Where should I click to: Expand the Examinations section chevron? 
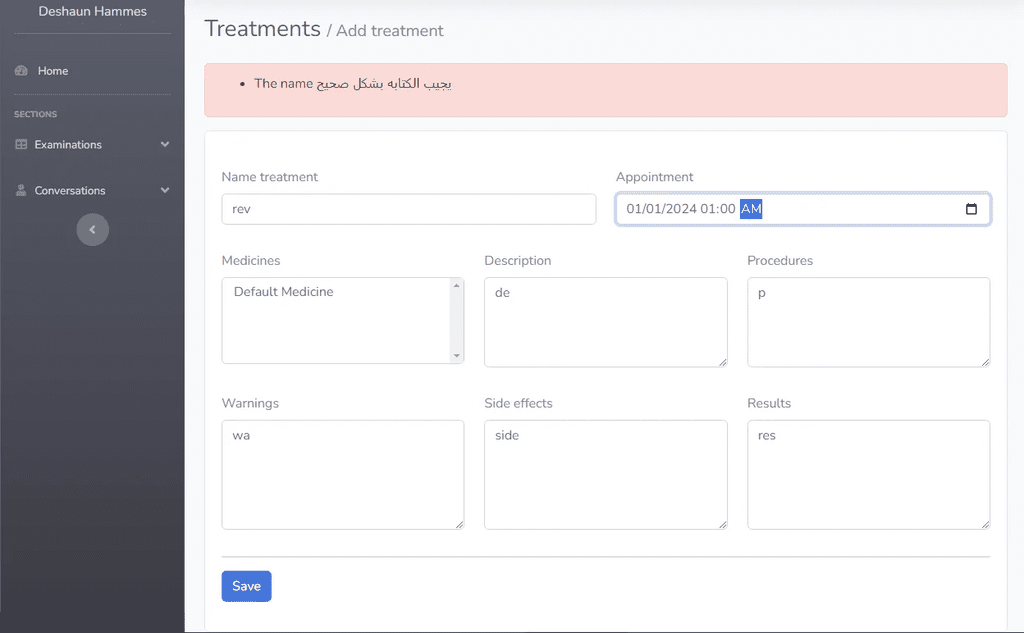(165, 144)
